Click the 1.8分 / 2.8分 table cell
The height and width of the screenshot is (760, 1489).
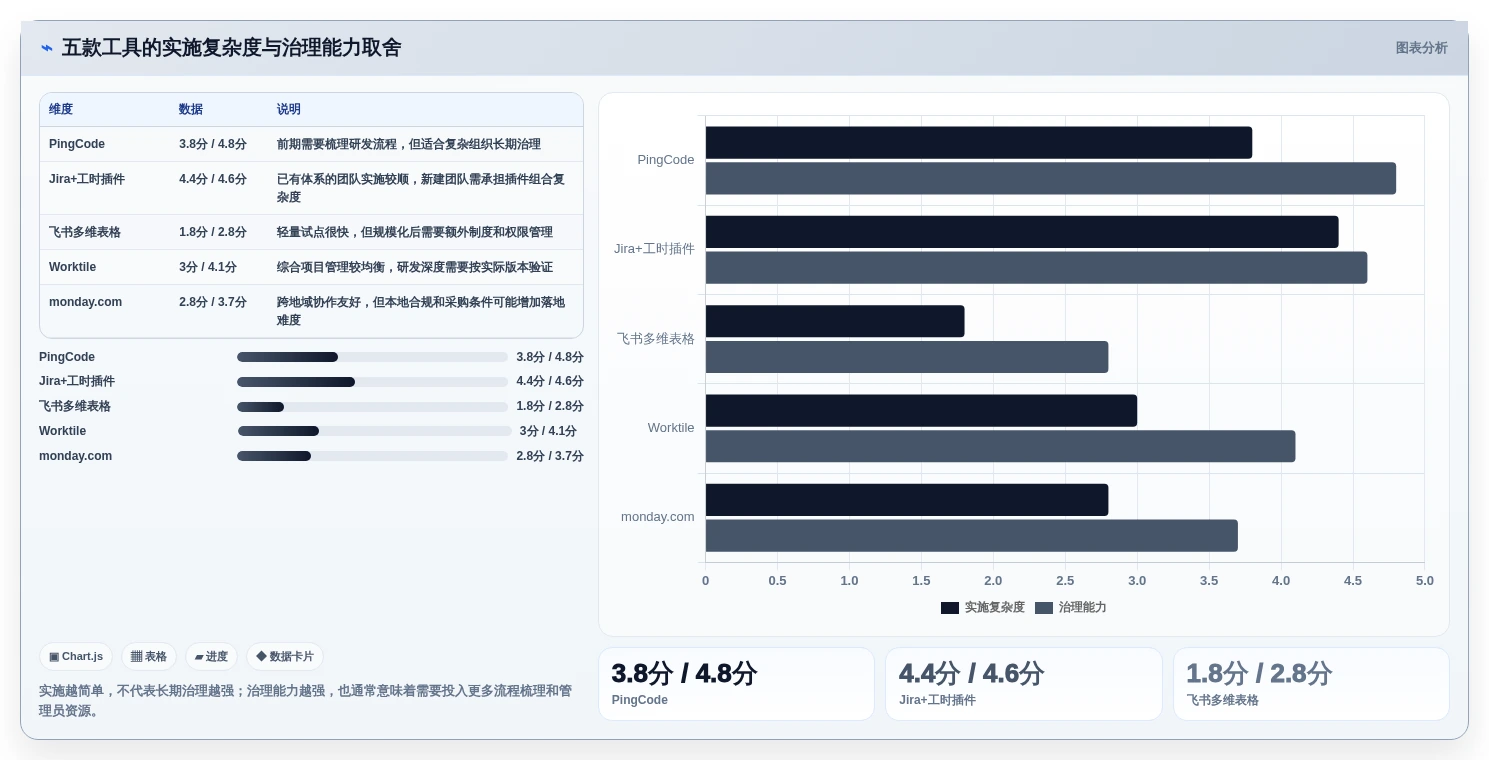pos(213,232)
